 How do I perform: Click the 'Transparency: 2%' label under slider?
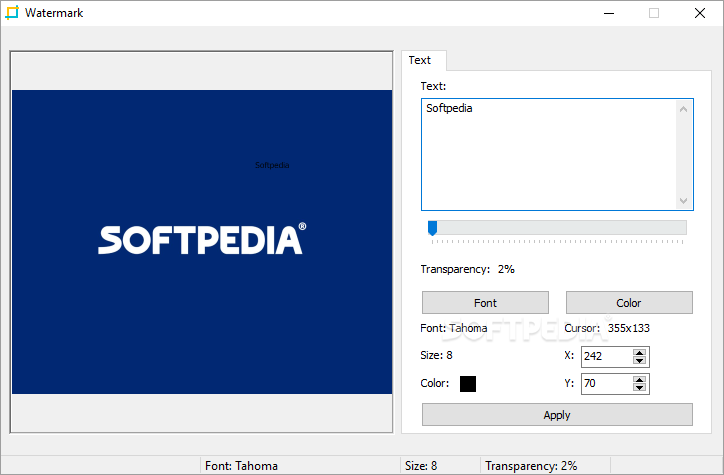[x=467, y=269]
